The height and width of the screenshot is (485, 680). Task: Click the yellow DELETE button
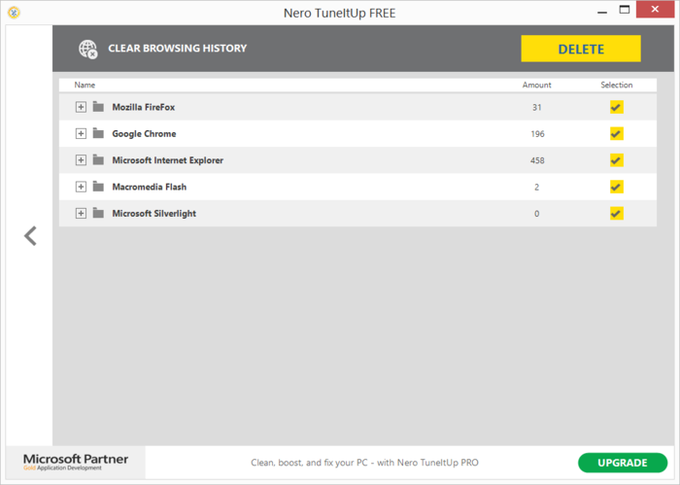581,49
